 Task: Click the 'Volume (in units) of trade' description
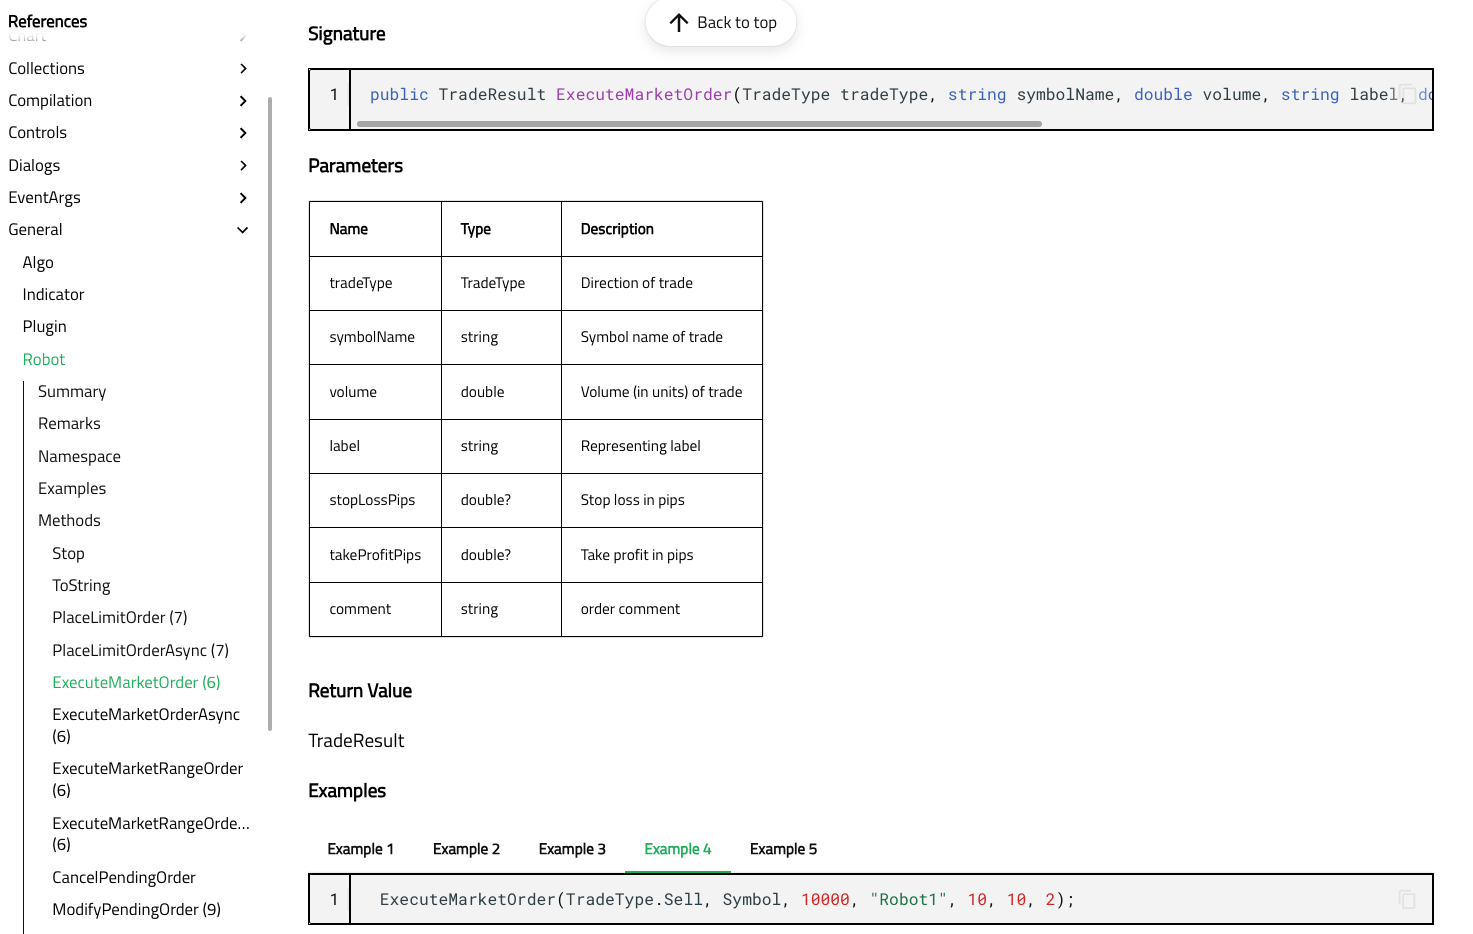[661, 392]
